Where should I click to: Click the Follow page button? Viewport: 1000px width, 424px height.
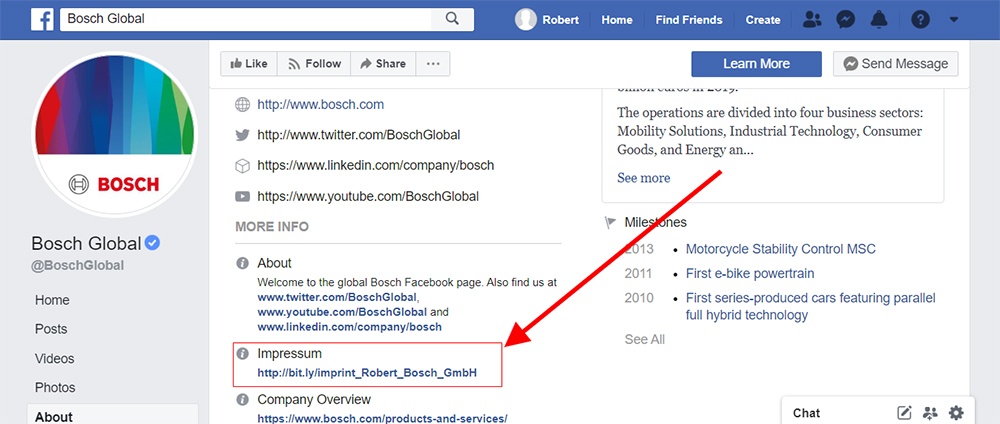coord(314,64)
